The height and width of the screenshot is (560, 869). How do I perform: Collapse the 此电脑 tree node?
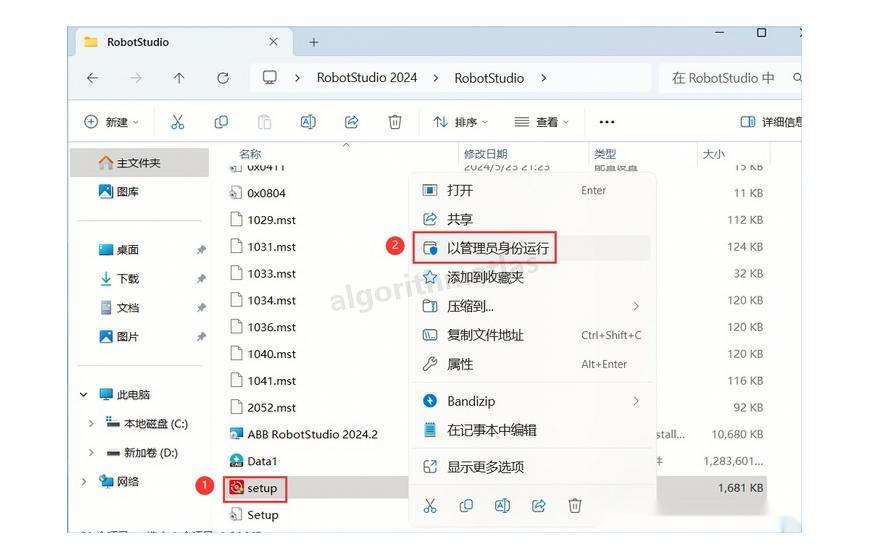click(84, 395)
